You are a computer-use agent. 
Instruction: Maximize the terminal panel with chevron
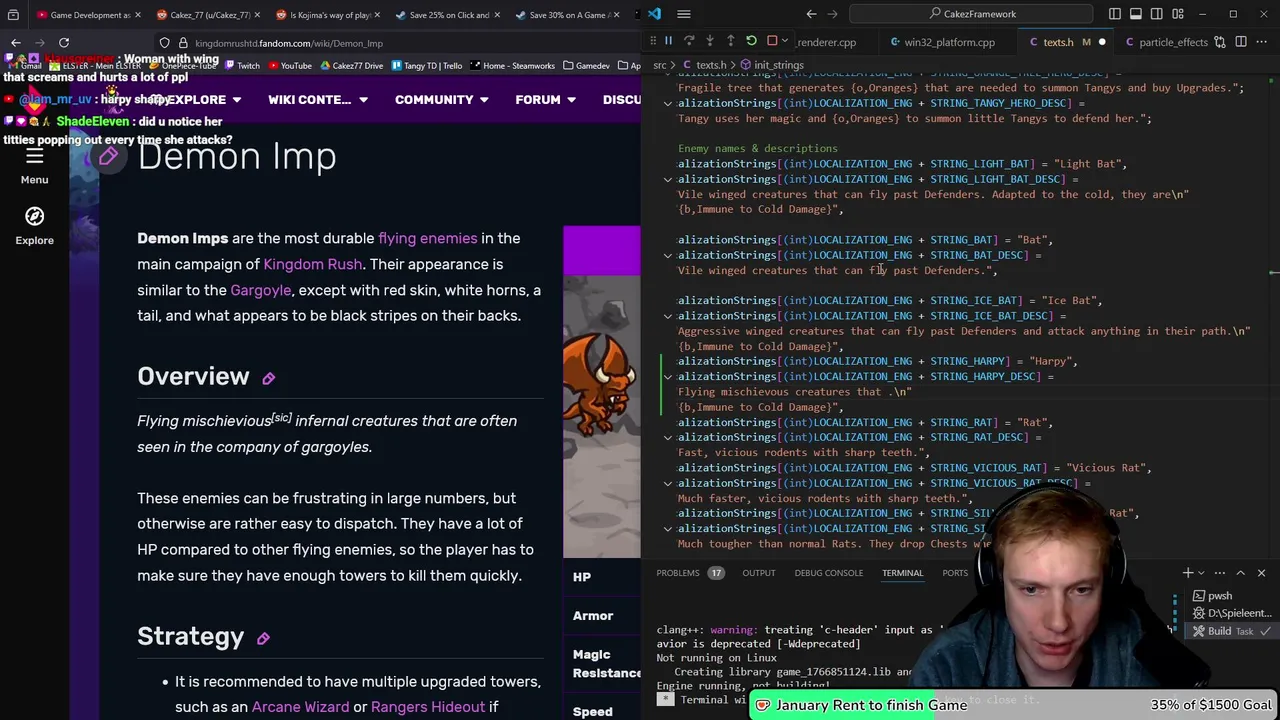point(1240,573)
